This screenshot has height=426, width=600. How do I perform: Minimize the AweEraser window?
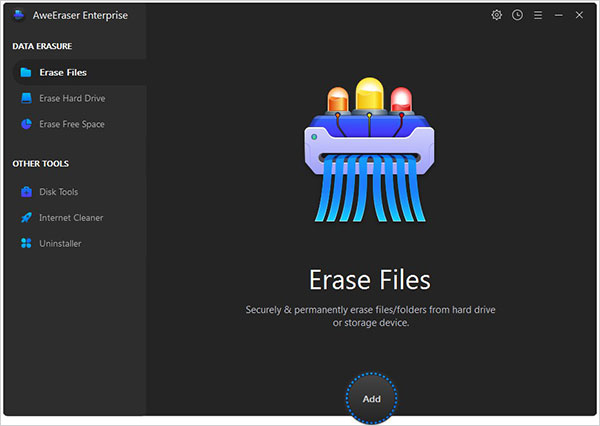558,15
